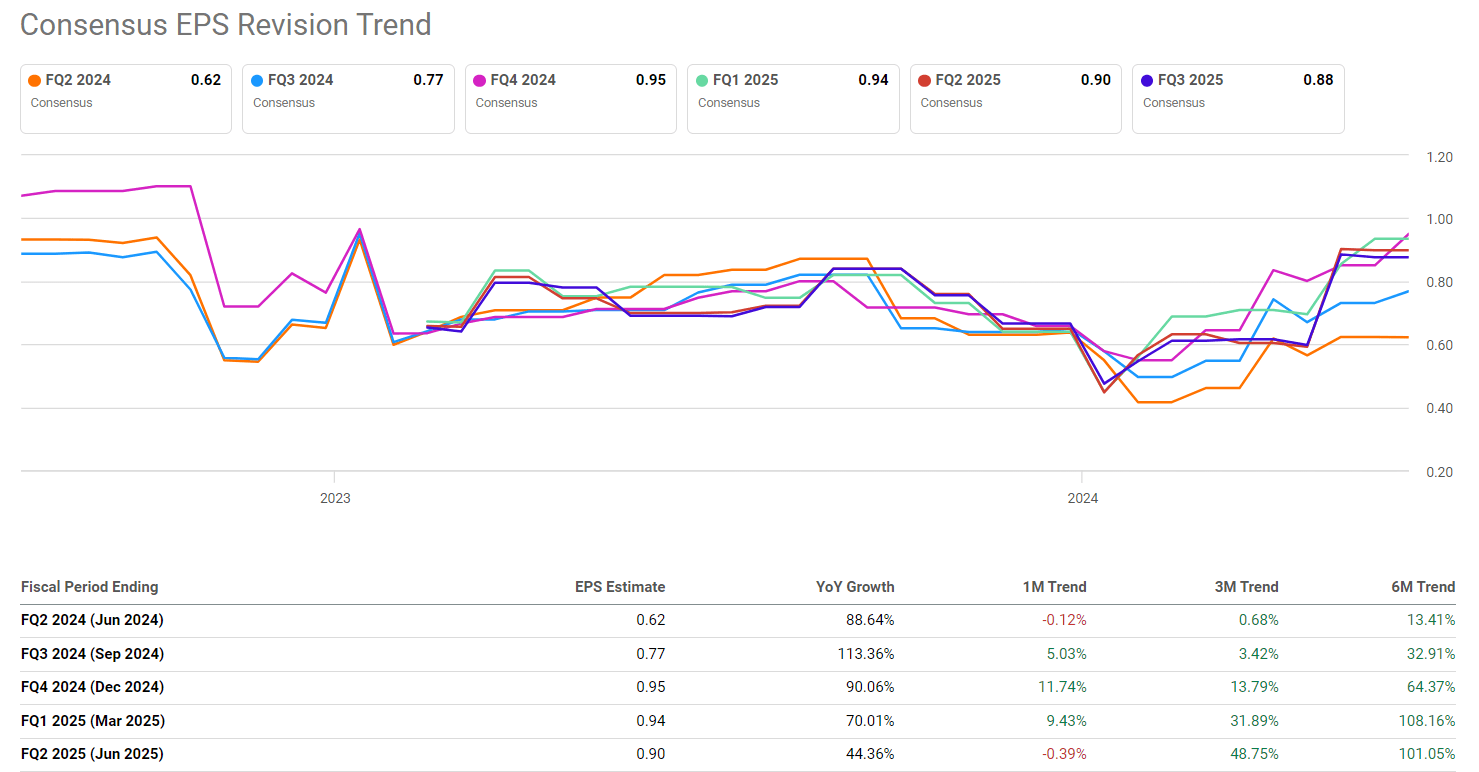The image size is (1479, 772).
Task: Select the blue FQ3 2024 legend marker
Action: [257, 79]
